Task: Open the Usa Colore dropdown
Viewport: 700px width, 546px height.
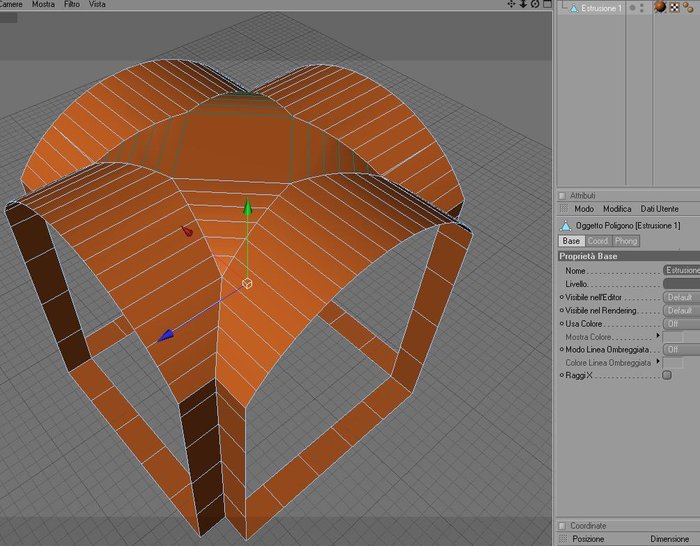Action: 681,324
